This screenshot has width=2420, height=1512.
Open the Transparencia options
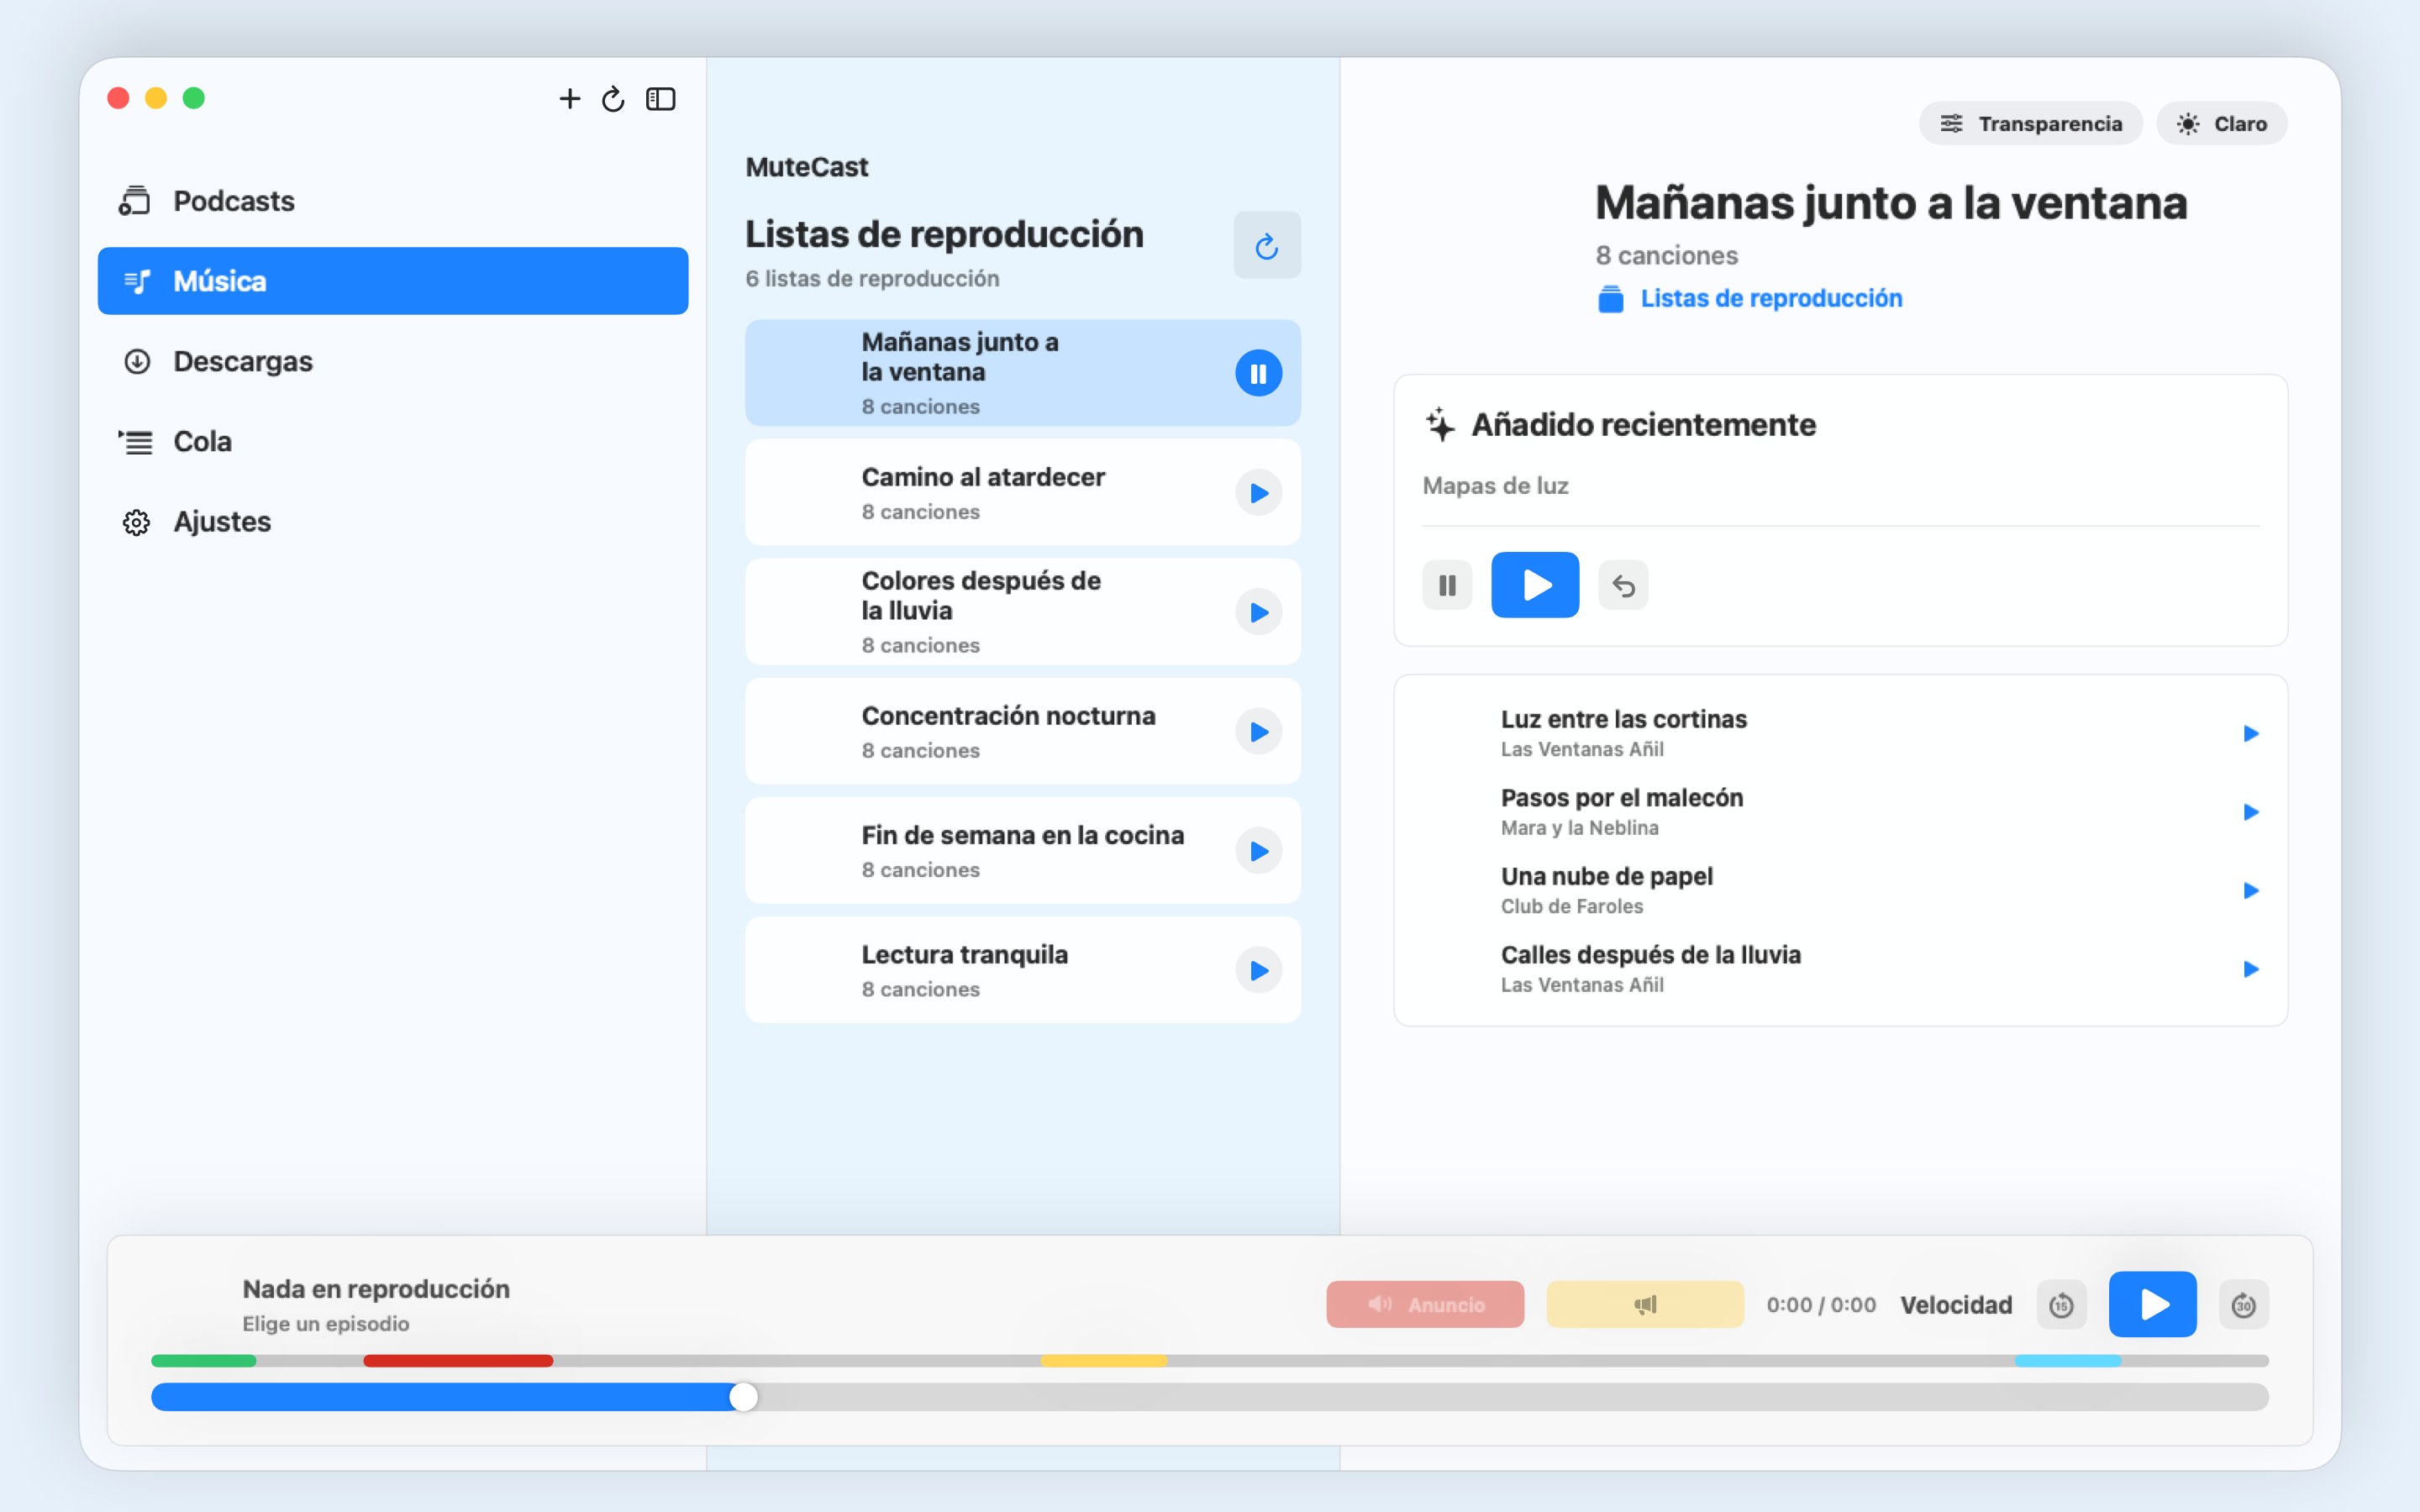2030,124
